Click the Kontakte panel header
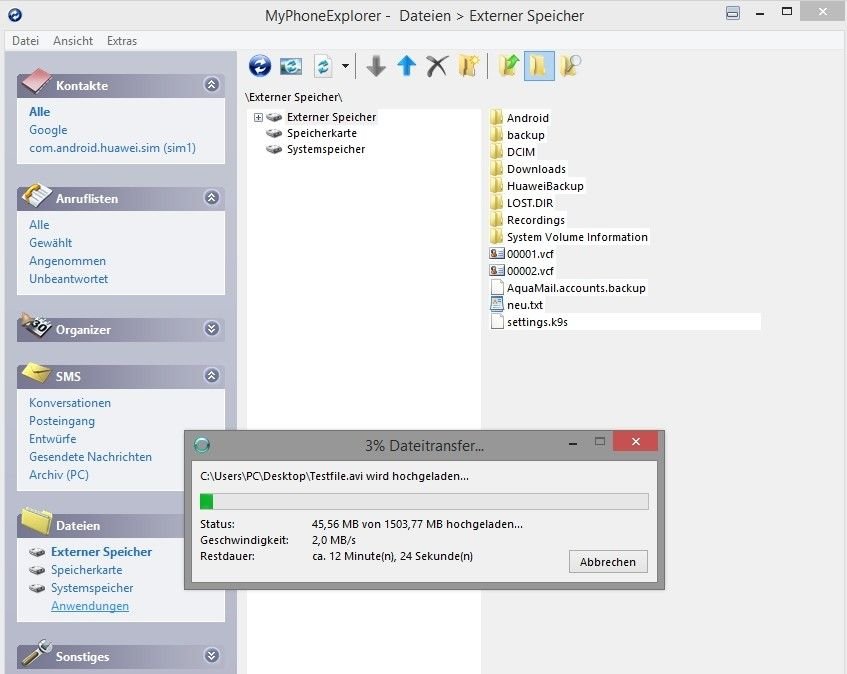The height and width of the screenshot is (674, 847). click(120, 85)
